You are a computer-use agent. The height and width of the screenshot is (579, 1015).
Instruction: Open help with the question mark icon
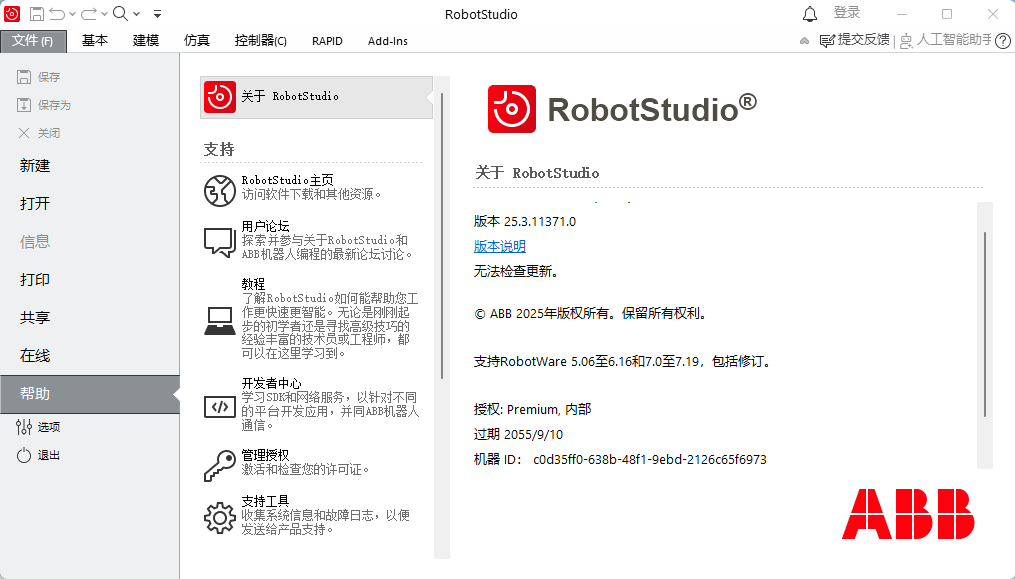[1004, 41]
